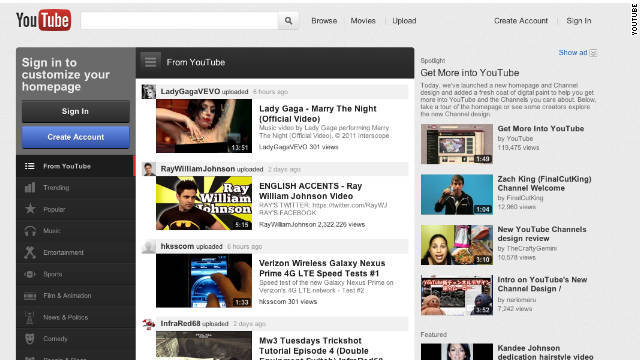640x360 pixels.
Task: Click Intro on YouTube's New Channel Design title
Action: tap(542, 284)
